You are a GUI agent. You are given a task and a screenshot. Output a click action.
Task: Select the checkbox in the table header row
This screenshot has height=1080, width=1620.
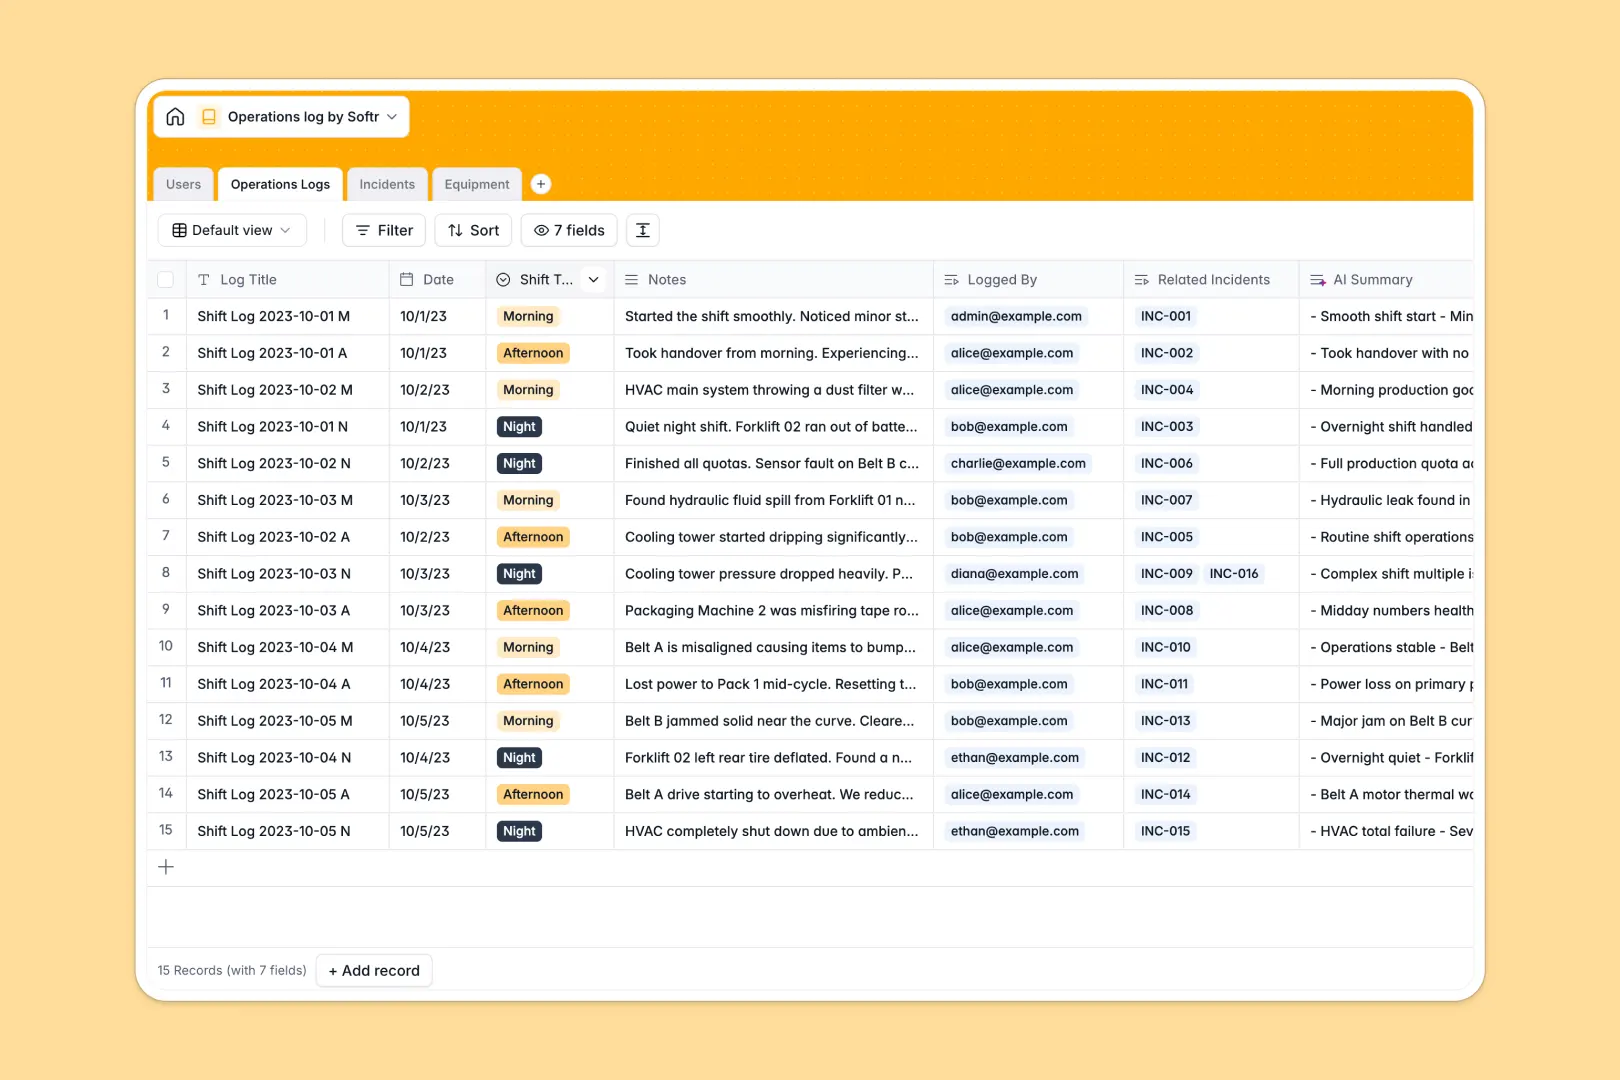click(166, 279)
